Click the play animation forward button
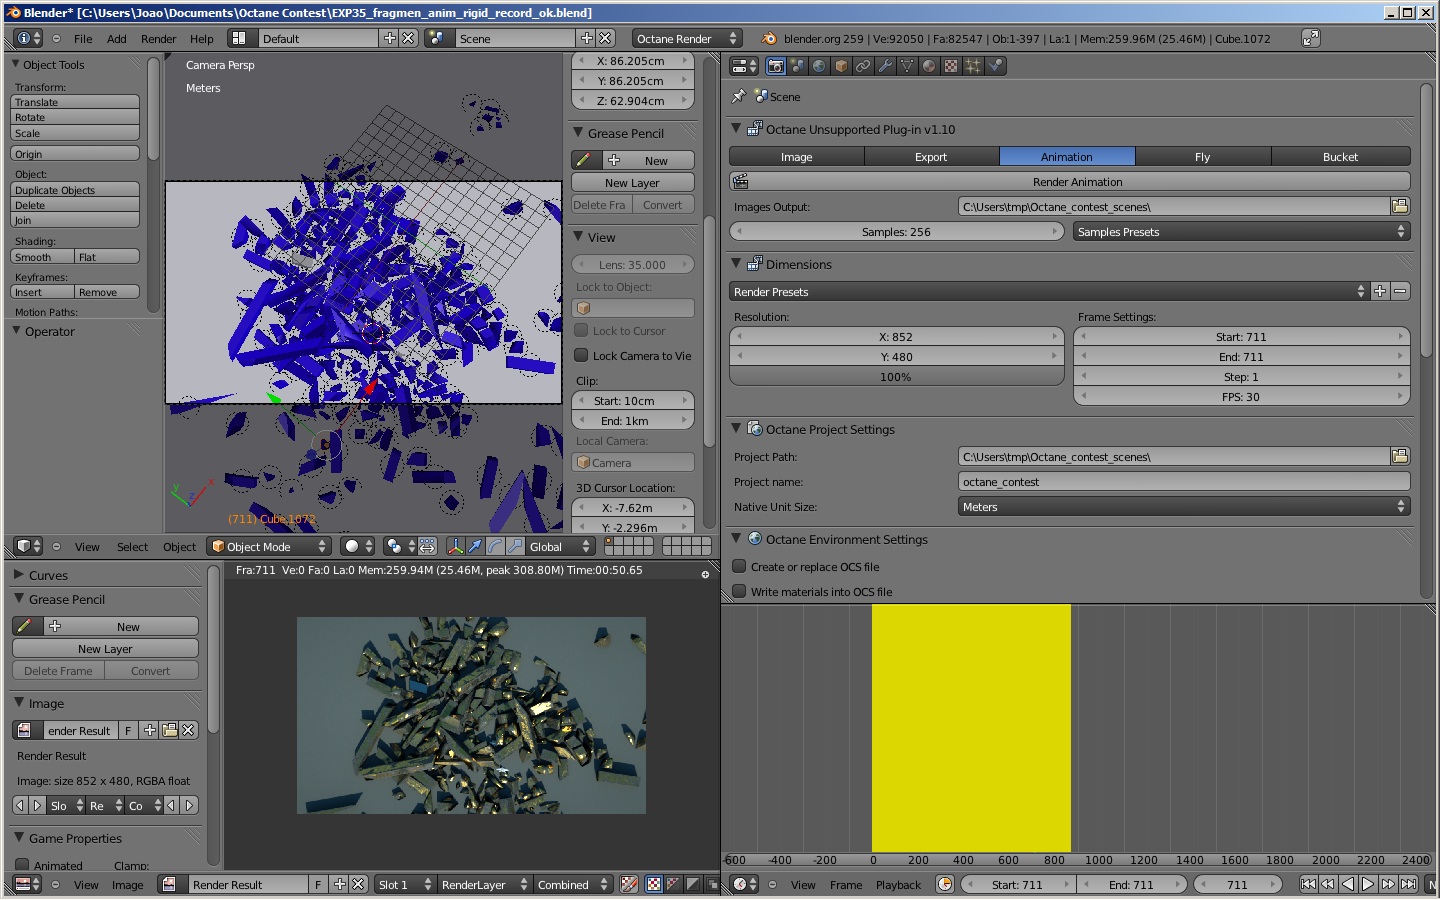Image resolution: width=1440 pixels, height=900 pixels. [1367, 884]
